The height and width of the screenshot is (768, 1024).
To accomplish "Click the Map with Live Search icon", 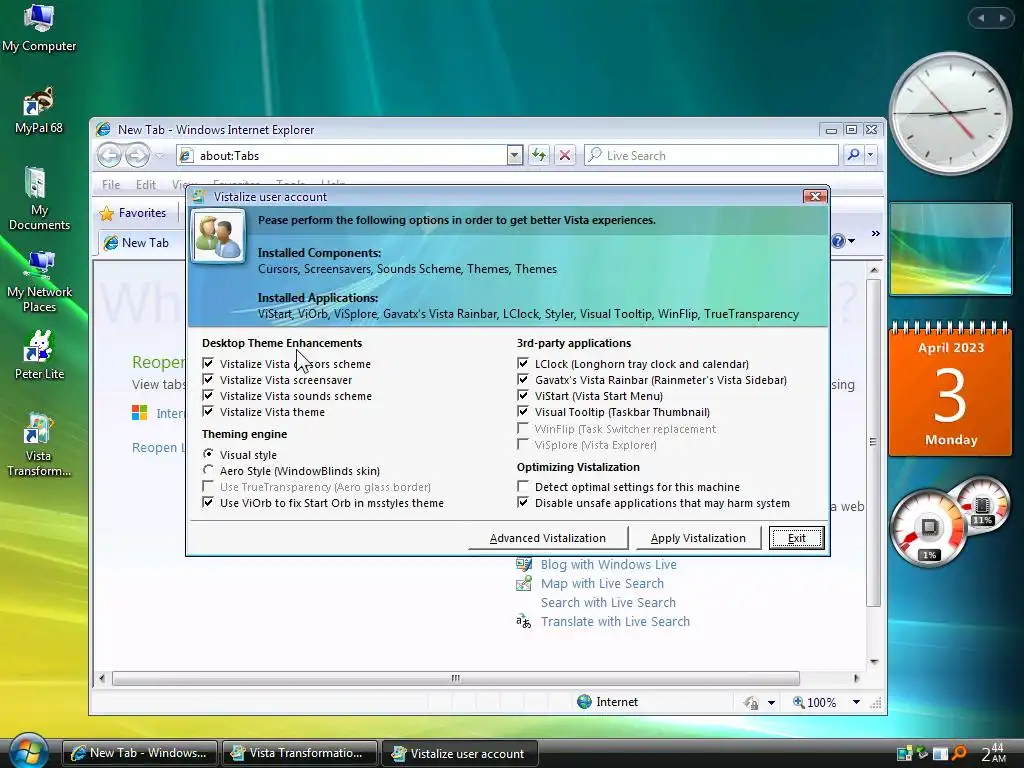I will [x=524, y=583].
